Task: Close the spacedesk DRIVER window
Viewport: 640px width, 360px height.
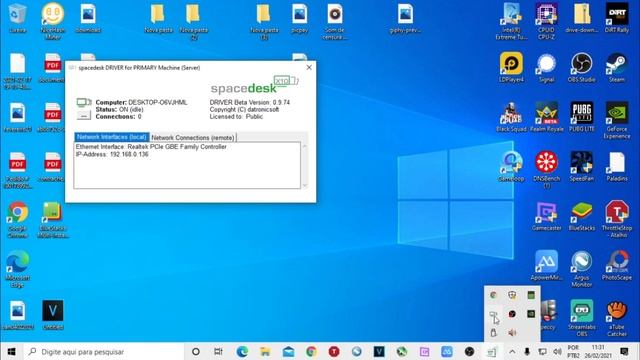Action: 309,67
